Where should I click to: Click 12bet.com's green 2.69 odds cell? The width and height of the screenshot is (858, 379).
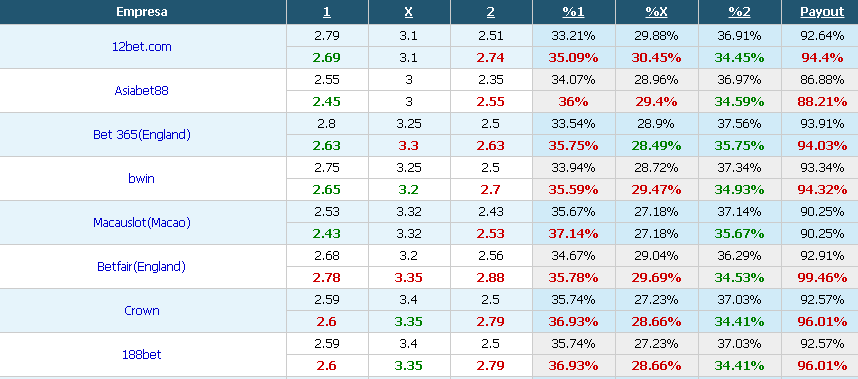pyautogui.click(x=327, y=57)
